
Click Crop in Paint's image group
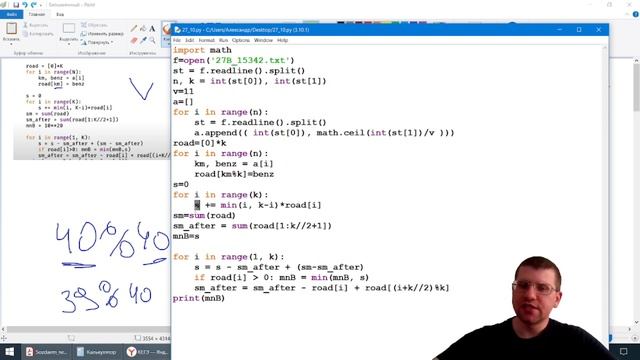tap(94, 25)
